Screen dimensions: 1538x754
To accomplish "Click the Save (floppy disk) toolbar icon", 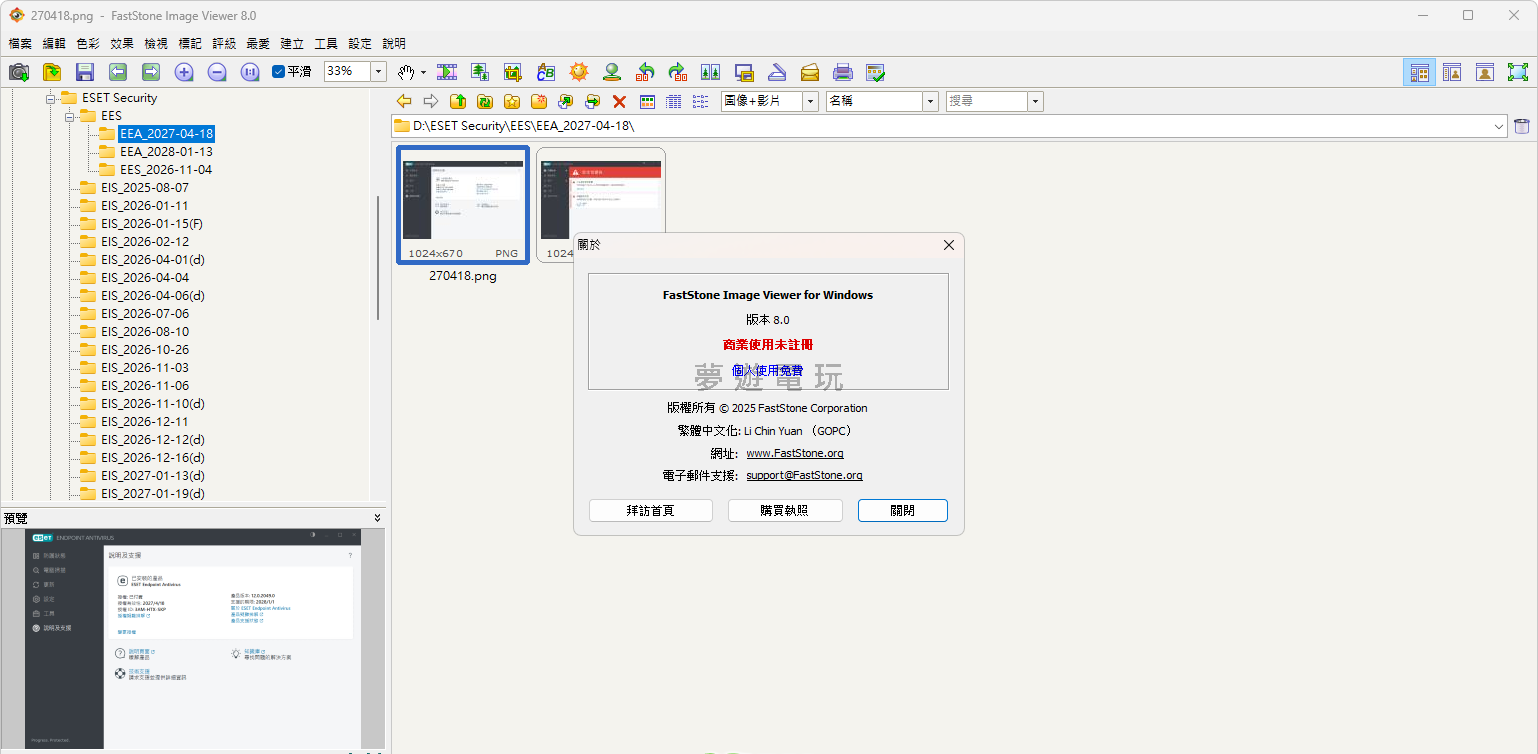I will click(84, 72).
